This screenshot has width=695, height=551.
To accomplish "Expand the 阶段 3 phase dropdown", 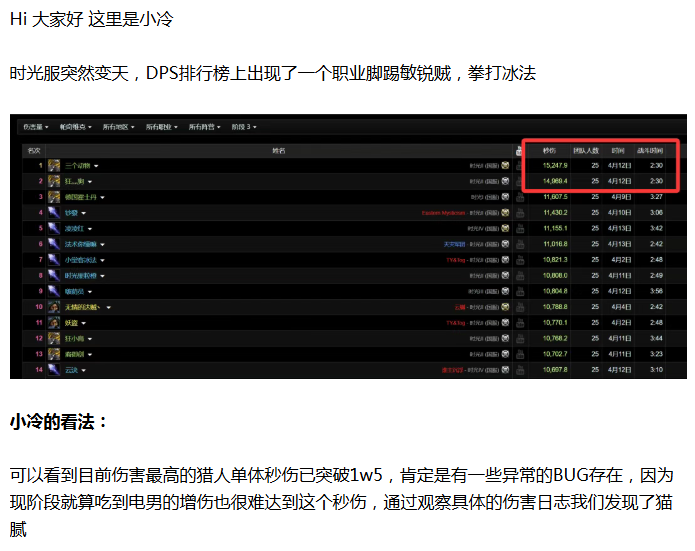I will click(244, 128).
